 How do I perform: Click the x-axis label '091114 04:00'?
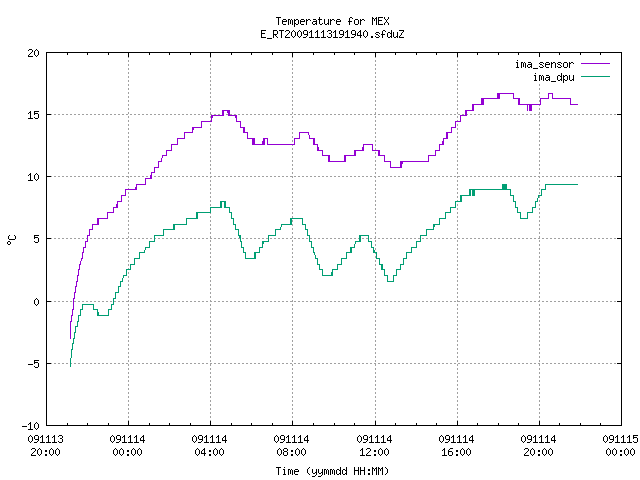(x=209, y=446)
